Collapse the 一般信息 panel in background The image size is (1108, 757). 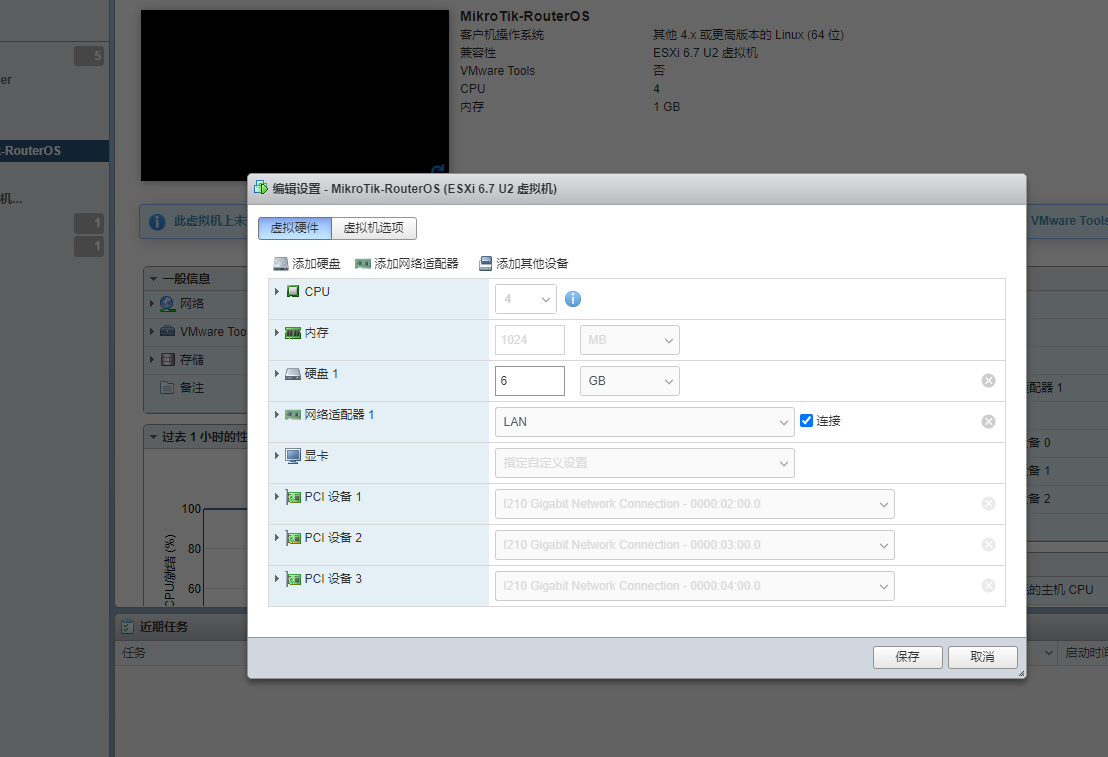pos(153,278)
